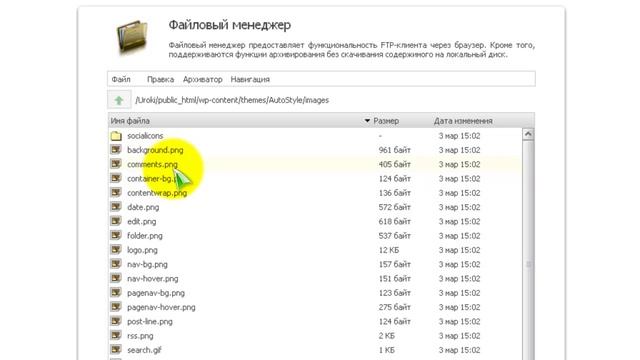Click the rss.png image icon
640x360 pixels.
pyautogui.click(x=116, y=336)
